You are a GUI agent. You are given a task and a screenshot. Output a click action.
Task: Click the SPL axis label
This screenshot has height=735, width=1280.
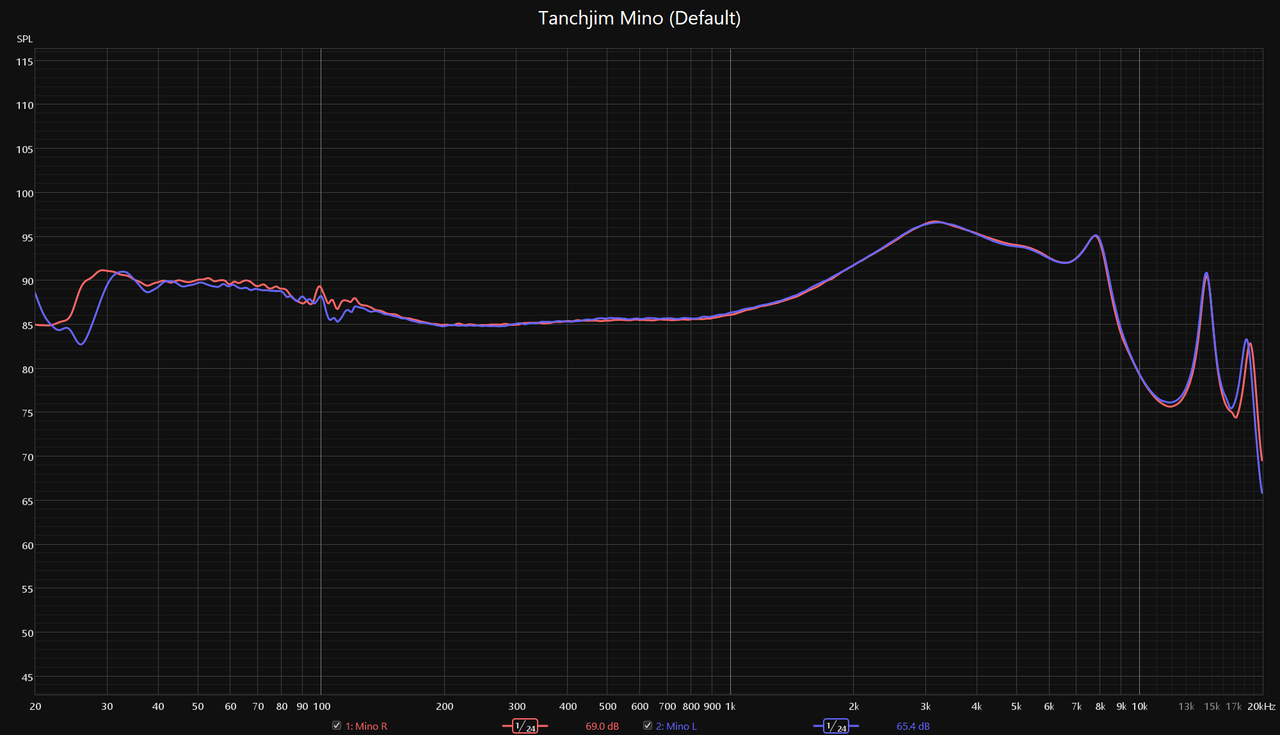pos(24,39)
